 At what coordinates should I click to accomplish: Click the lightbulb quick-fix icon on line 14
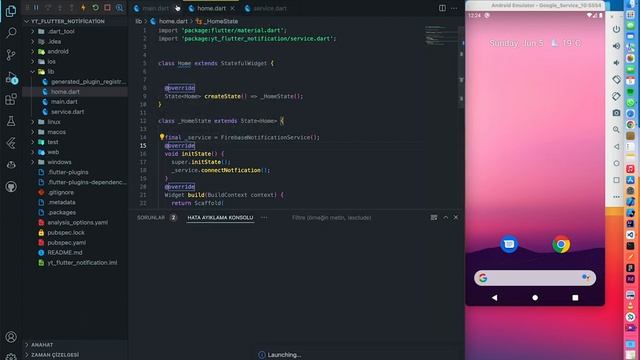162,137
